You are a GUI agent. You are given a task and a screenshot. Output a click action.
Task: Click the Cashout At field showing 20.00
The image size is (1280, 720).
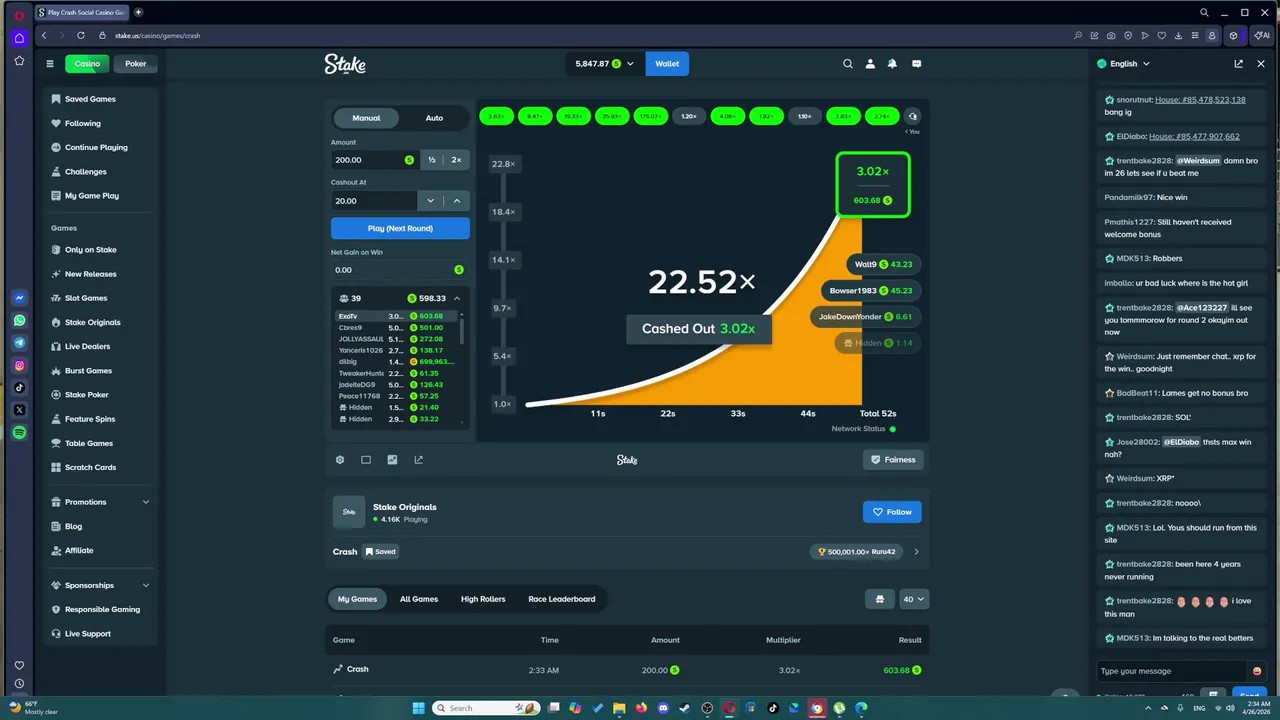pyautogui.click(x=374, y=201)
